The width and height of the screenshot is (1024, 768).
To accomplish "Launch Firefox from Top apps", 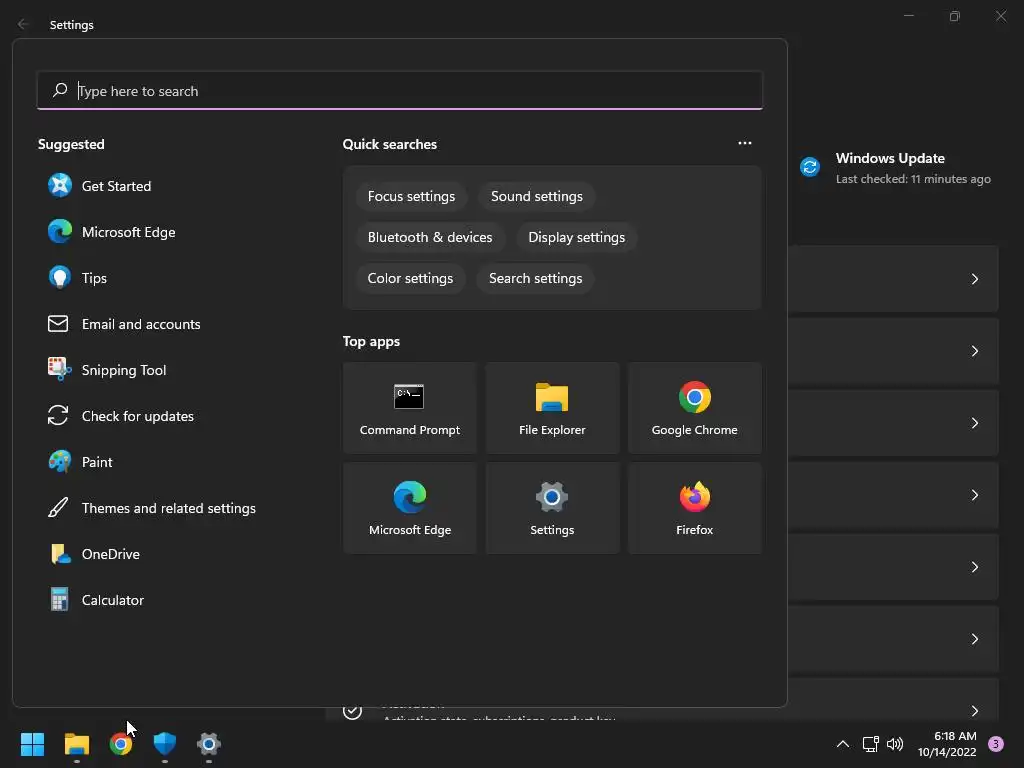I will [x=694, y=508].
